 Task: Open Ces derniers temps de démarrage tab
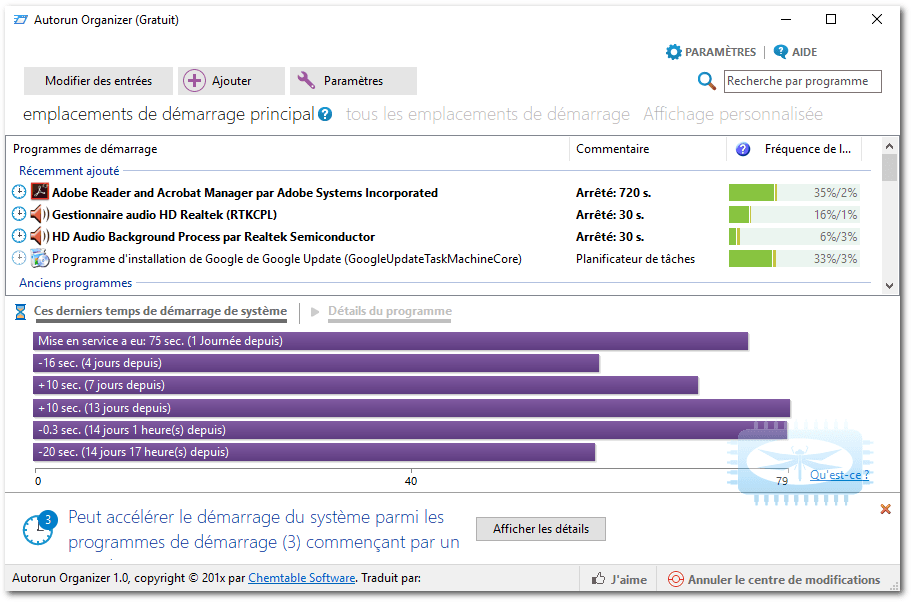[x=160, y=311]
